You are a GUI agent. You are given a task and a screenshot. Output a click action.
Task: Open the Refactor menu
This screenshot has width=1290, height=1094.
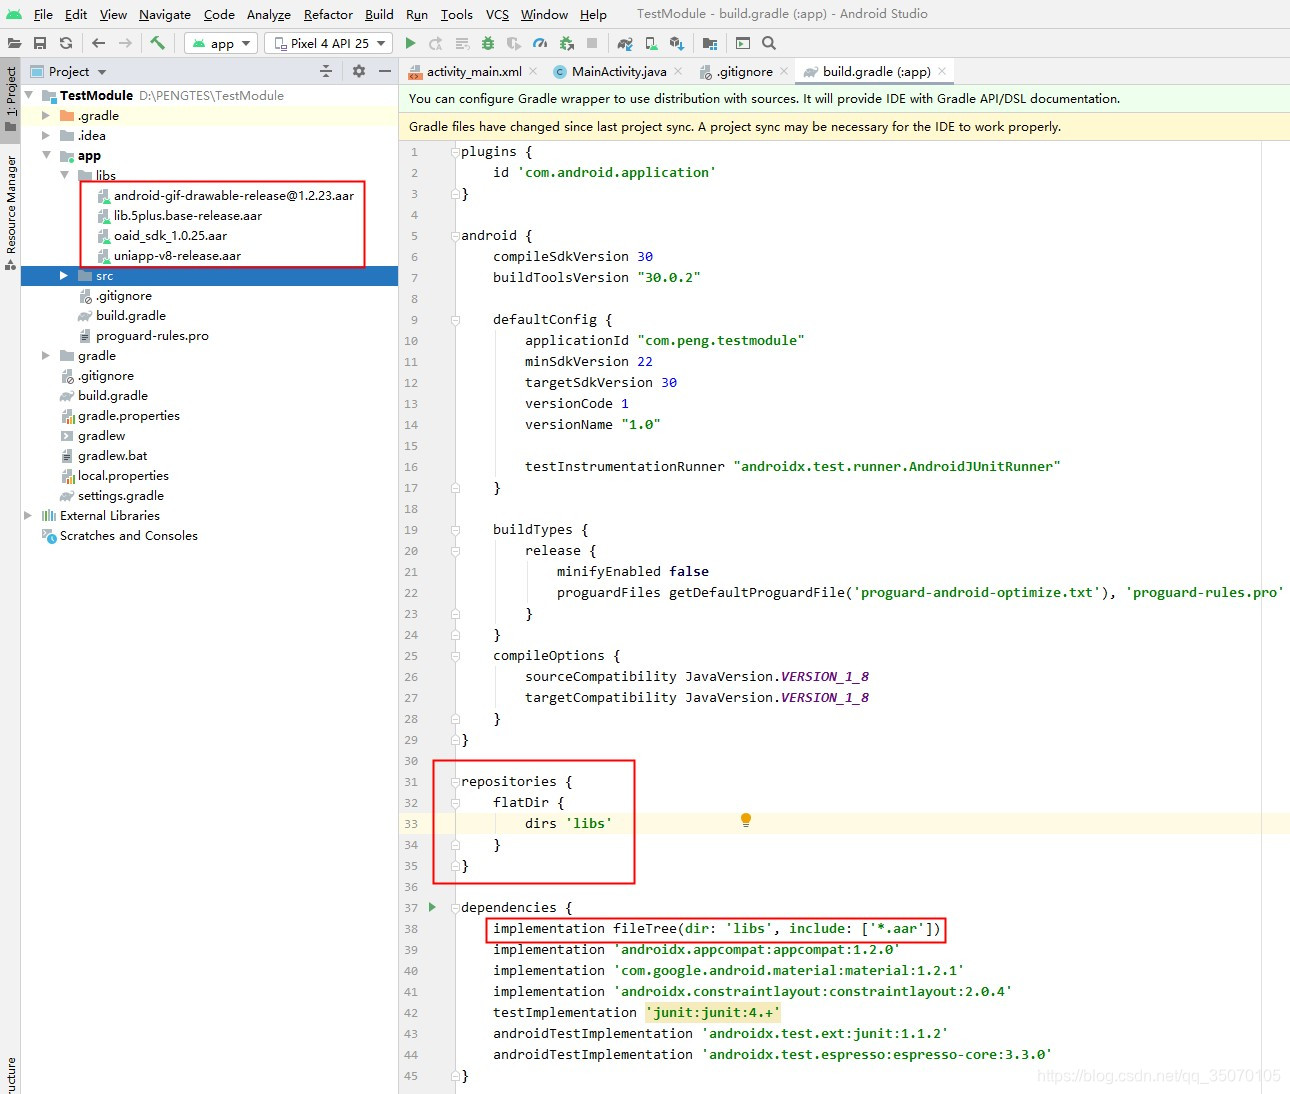coord(328,14)
